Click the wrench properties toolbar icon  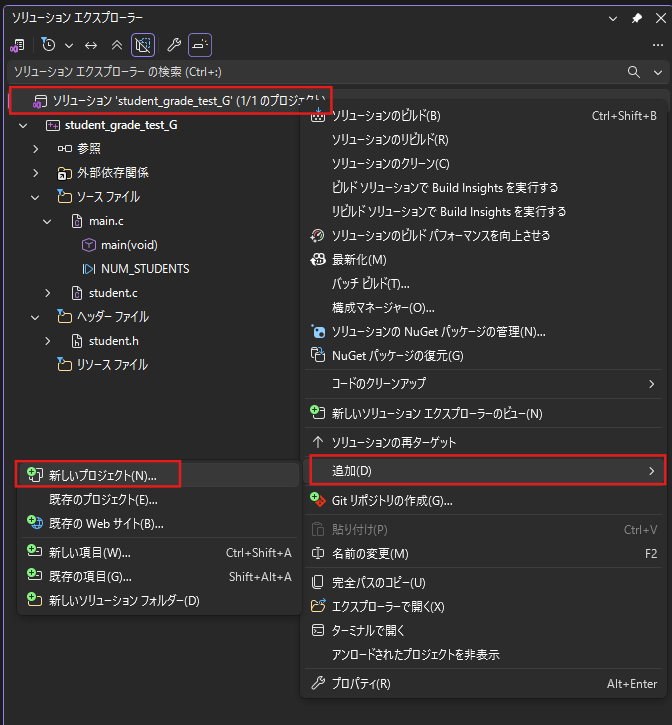(x=174, y=45)
